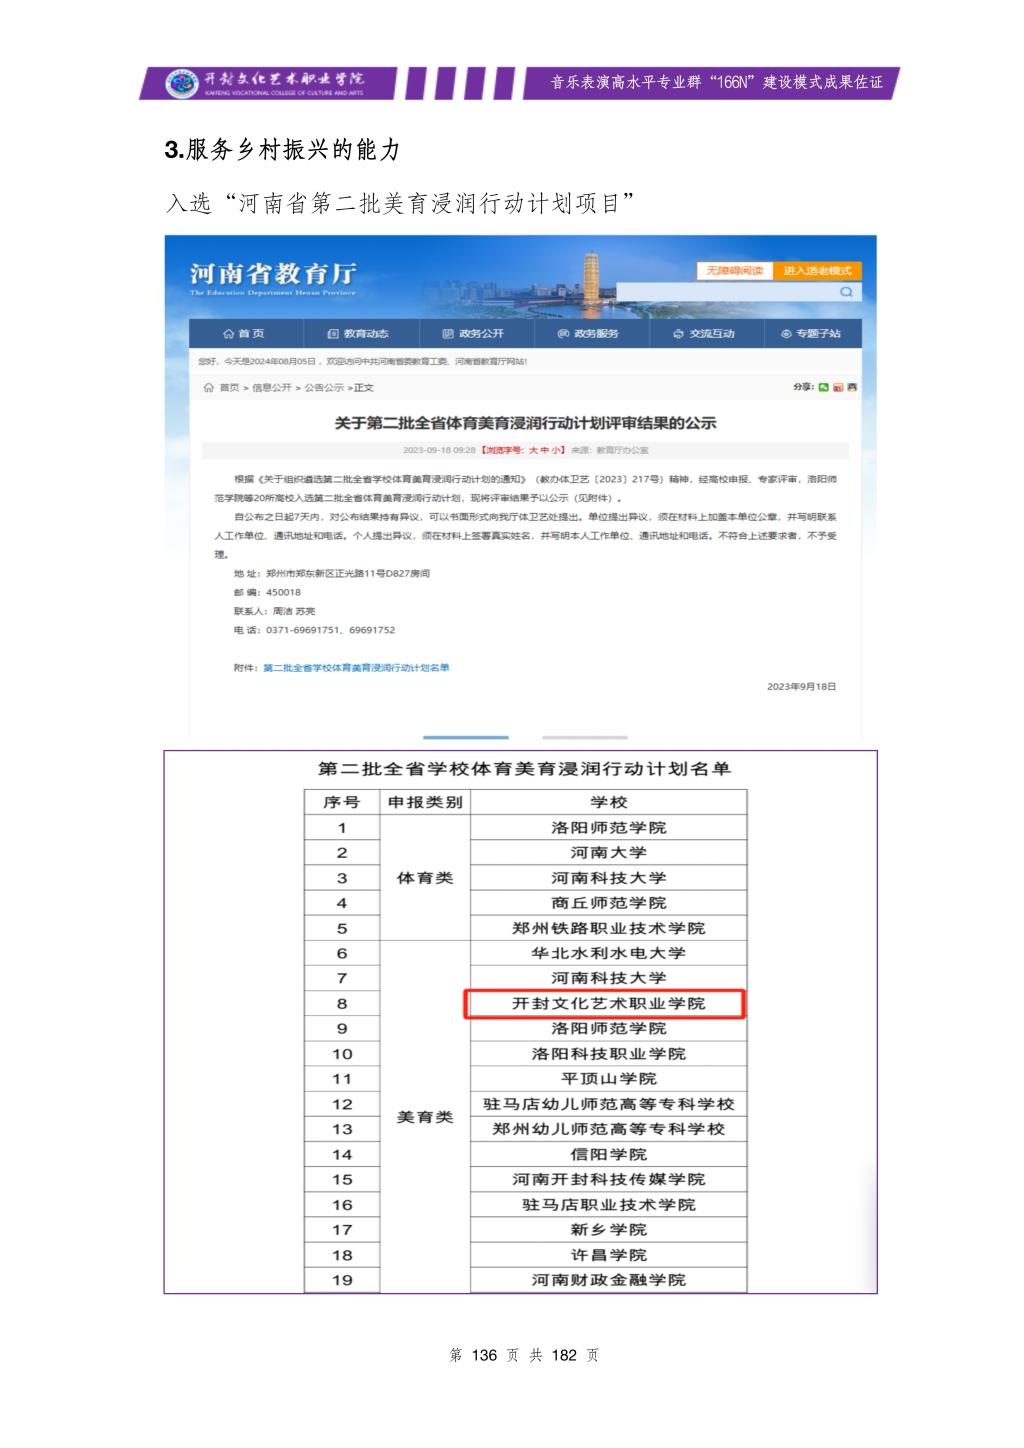Click the 进入适老模式 button
1024x1448 pixels.
817,271
